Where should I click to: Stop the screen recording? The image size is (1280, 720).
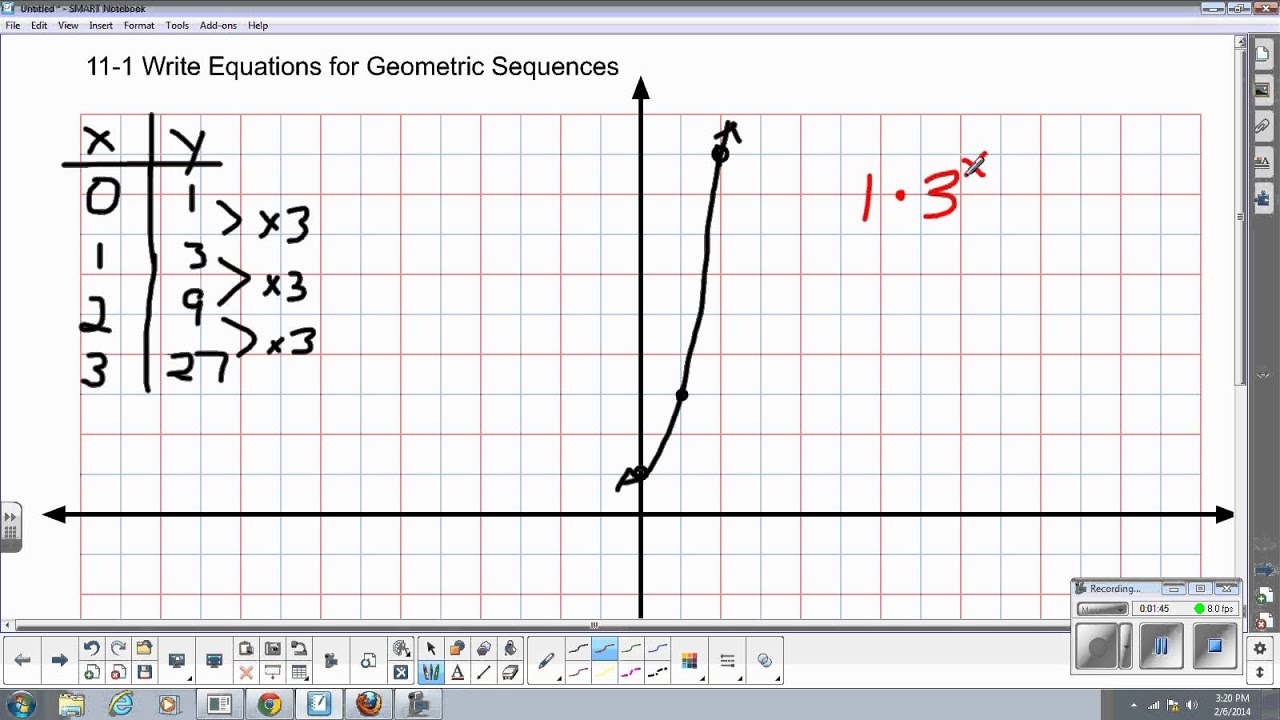click(x=1214, y=647)
